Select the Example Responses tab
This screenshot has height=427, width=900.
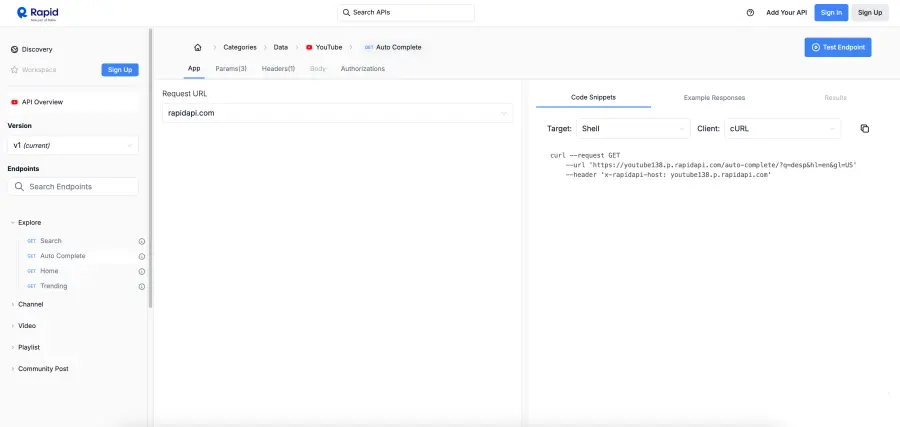pyautogui.click(x=714, y=98)
